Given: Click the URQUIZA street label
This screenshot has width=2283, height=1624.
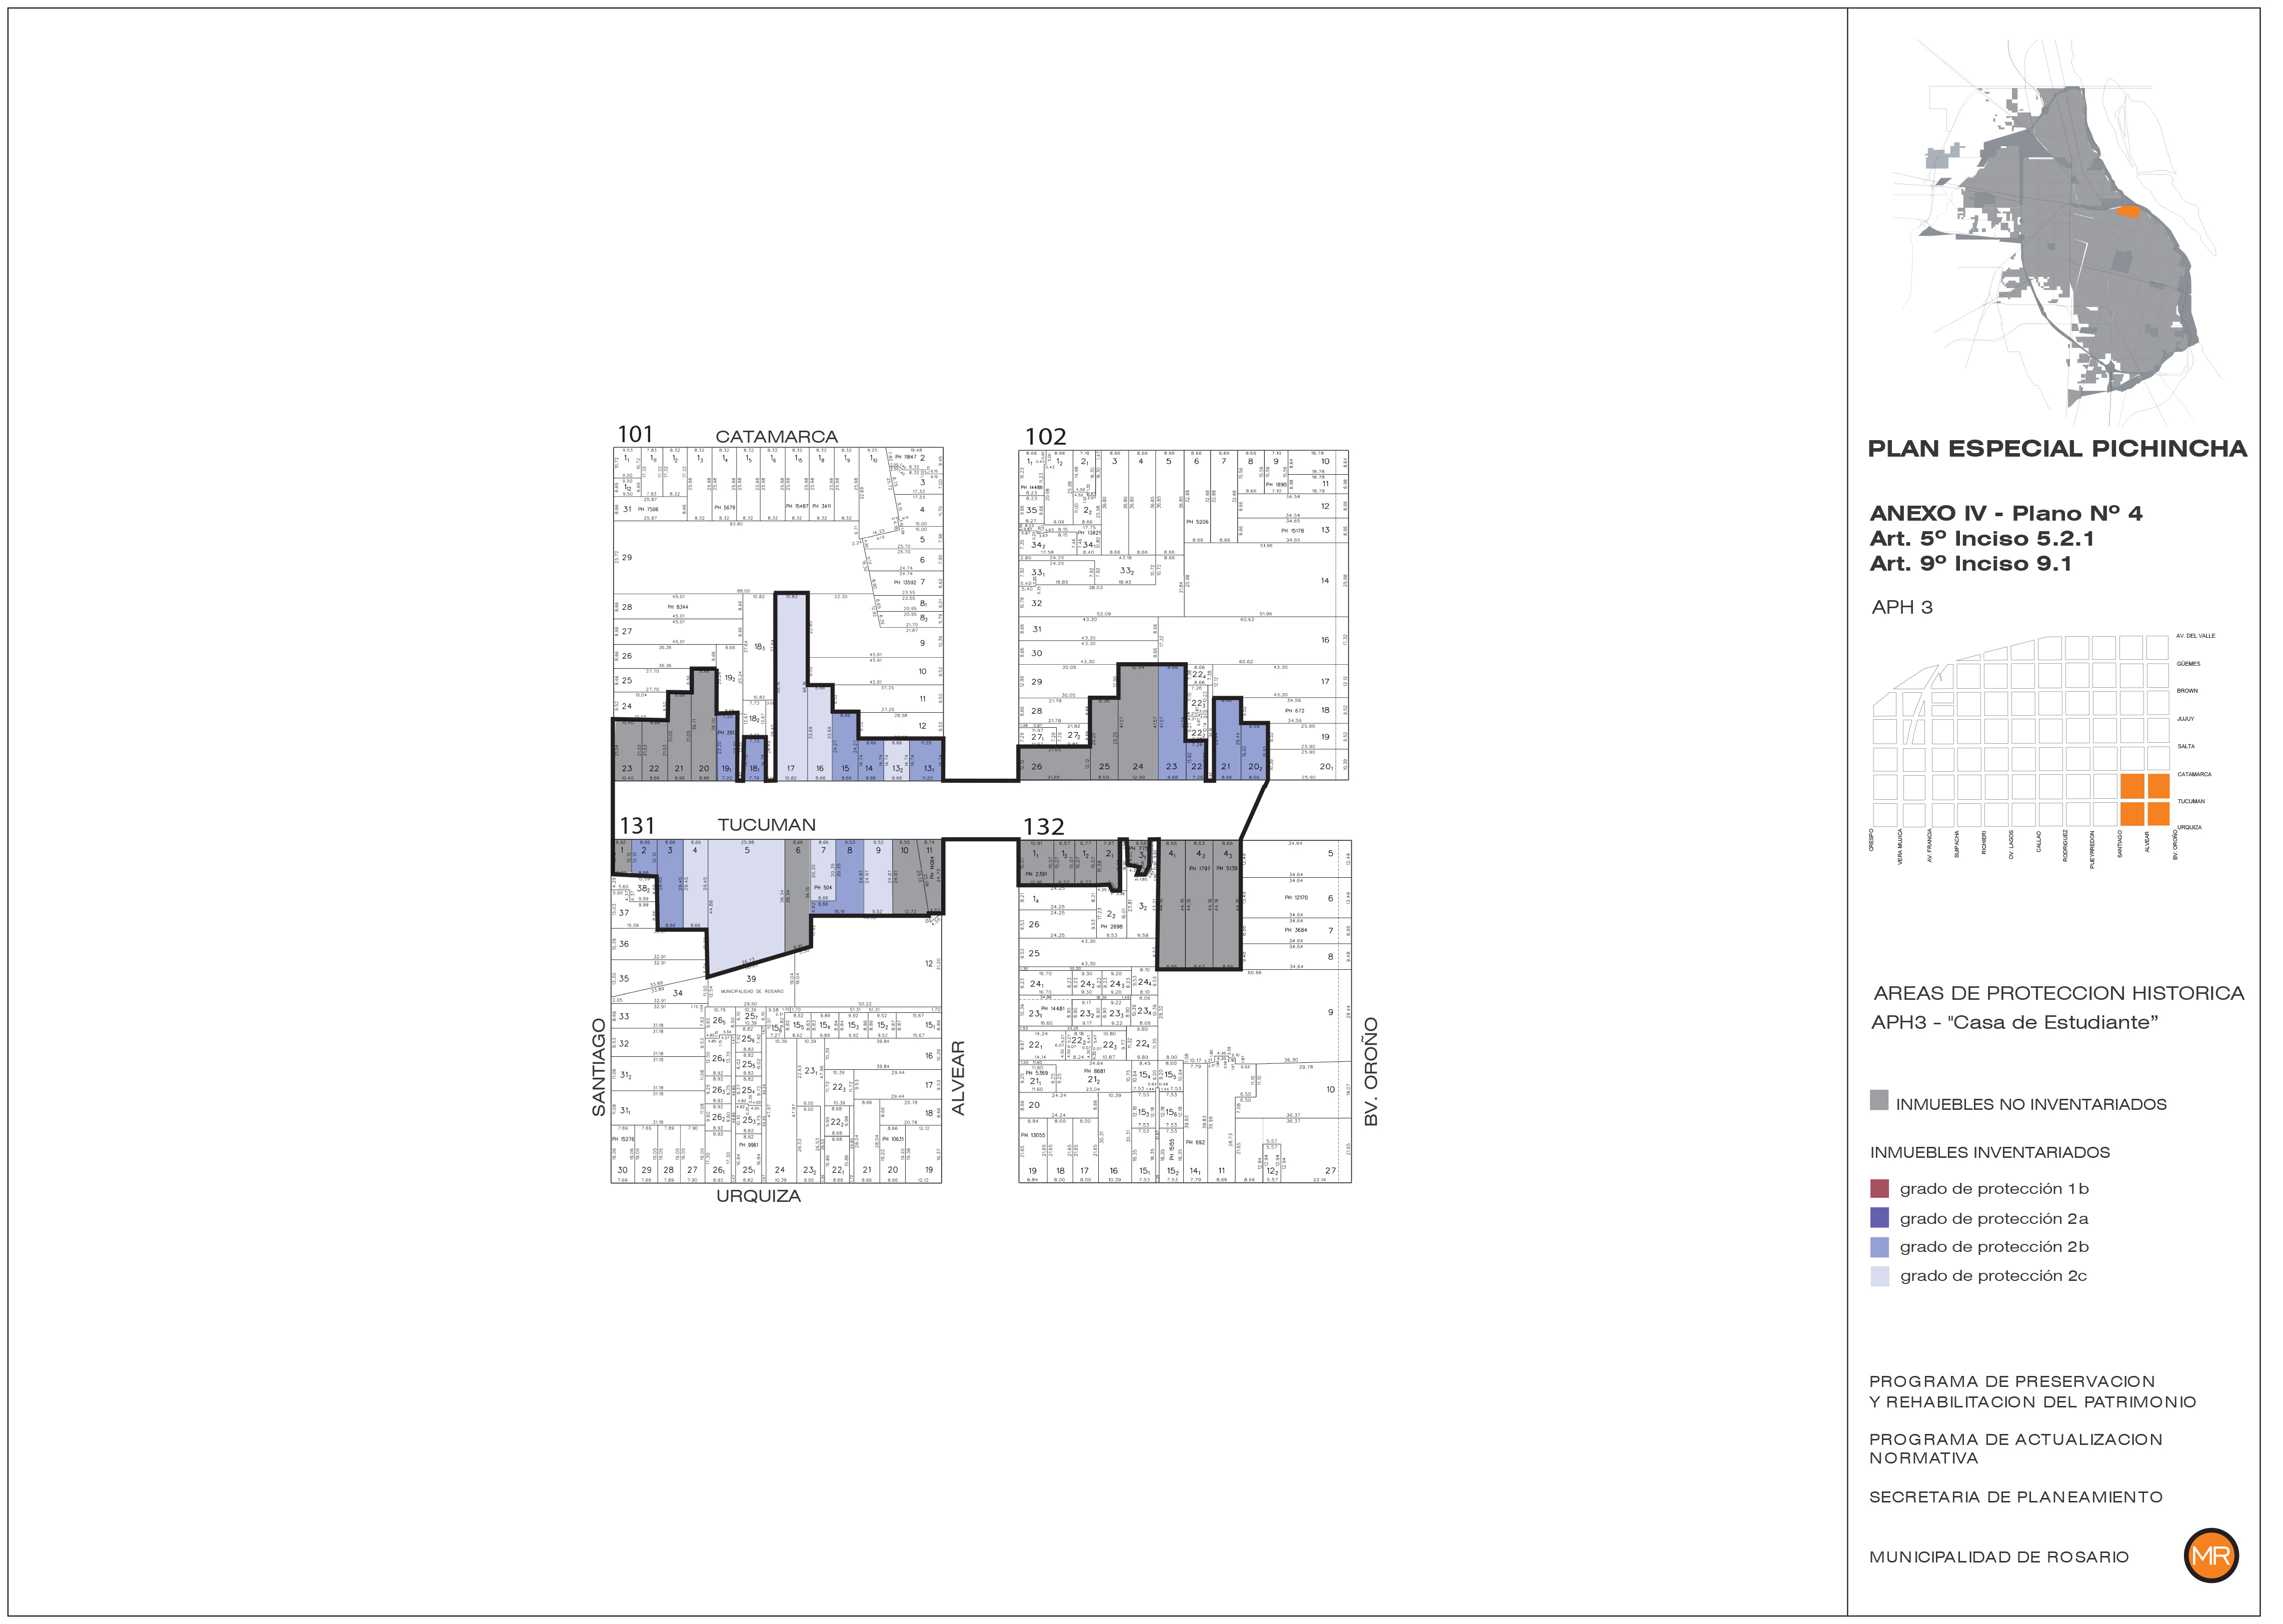Looking at the screenshot, I should tap(758, 1195).
